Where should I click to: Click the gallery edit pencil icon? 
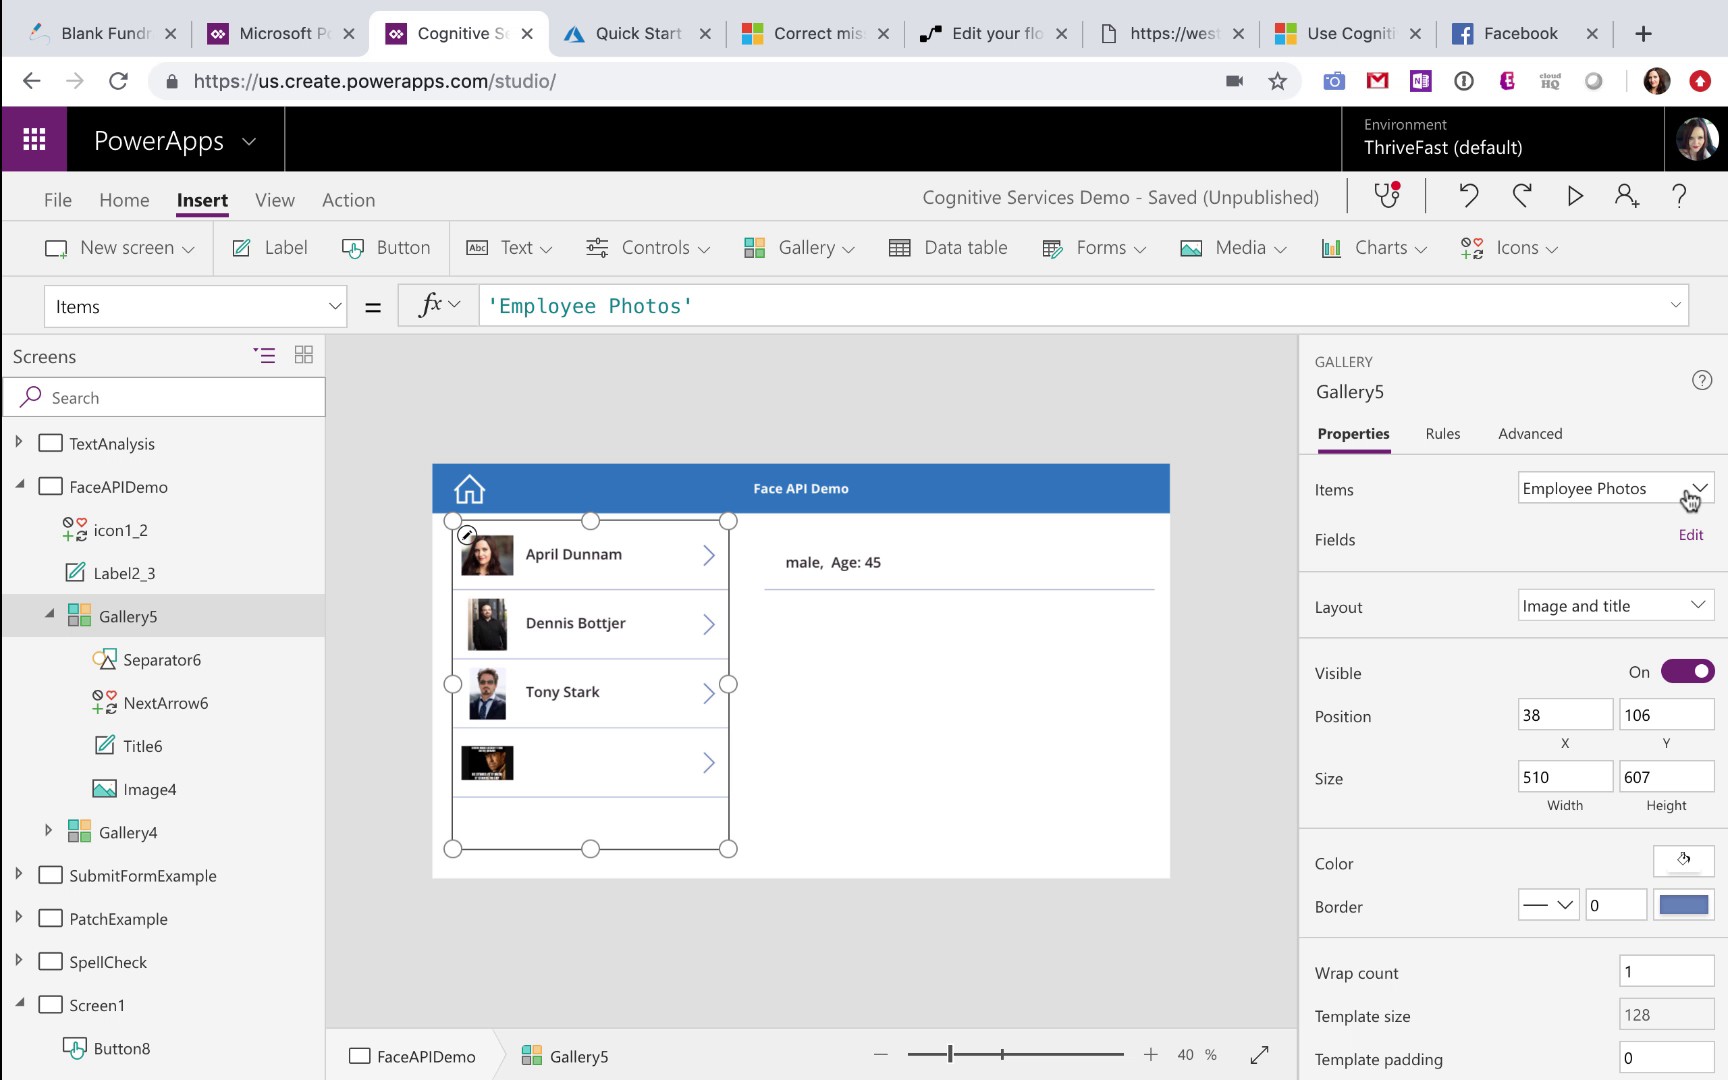point(467,535)
